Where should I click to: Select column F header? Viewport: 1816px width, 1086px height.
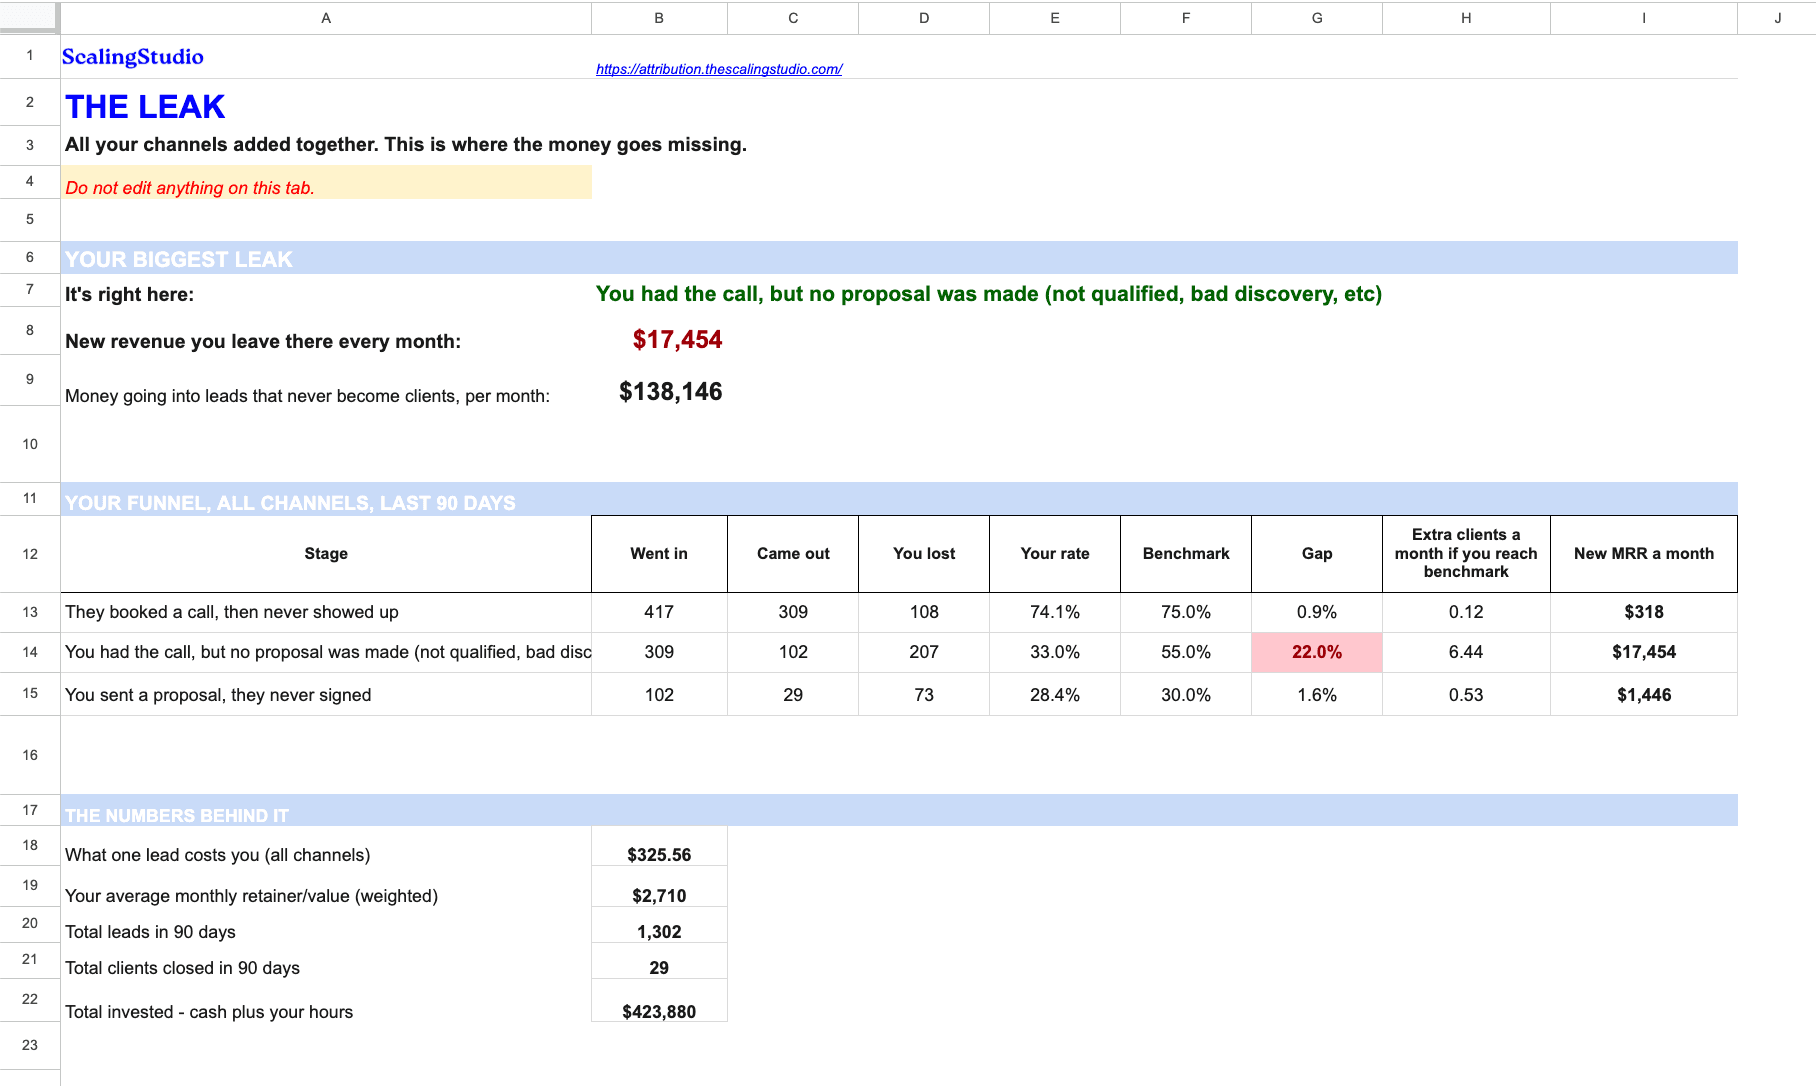pyautogui.click(x=1186, y=18)
